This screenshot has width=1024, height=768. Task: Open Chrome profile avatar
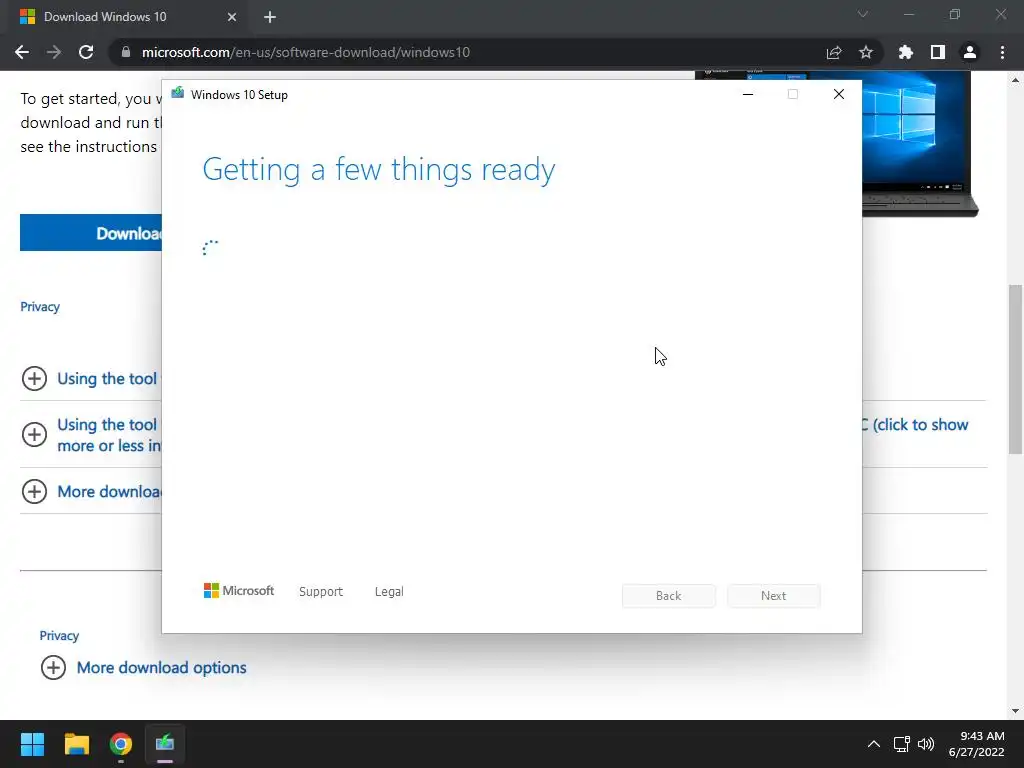coord(970,52)
